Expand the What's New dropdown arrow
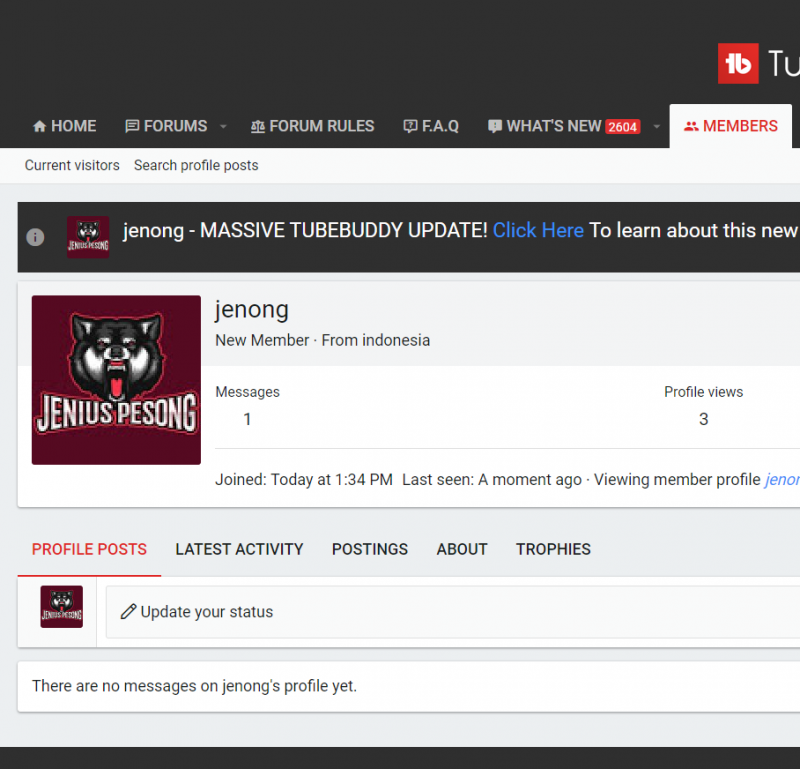 coord(657,127)
